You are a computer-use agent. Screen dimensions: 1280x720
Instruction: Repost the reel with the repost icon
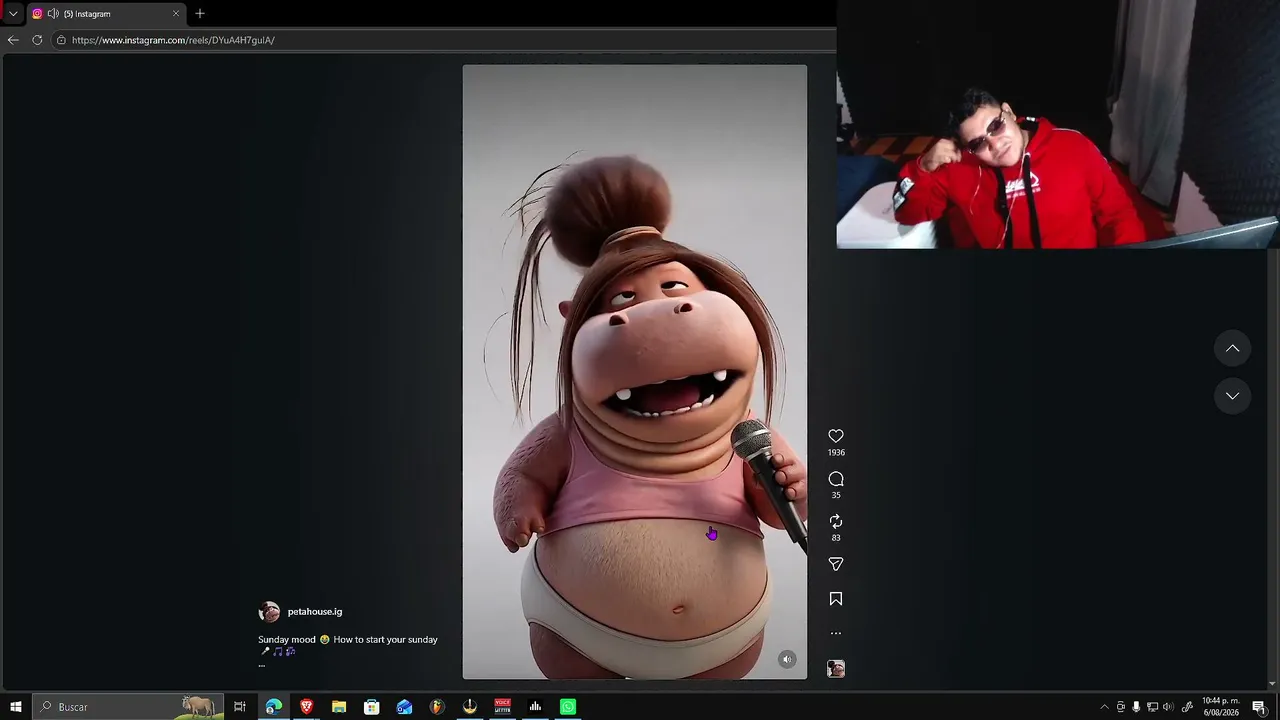pos(836,522)
